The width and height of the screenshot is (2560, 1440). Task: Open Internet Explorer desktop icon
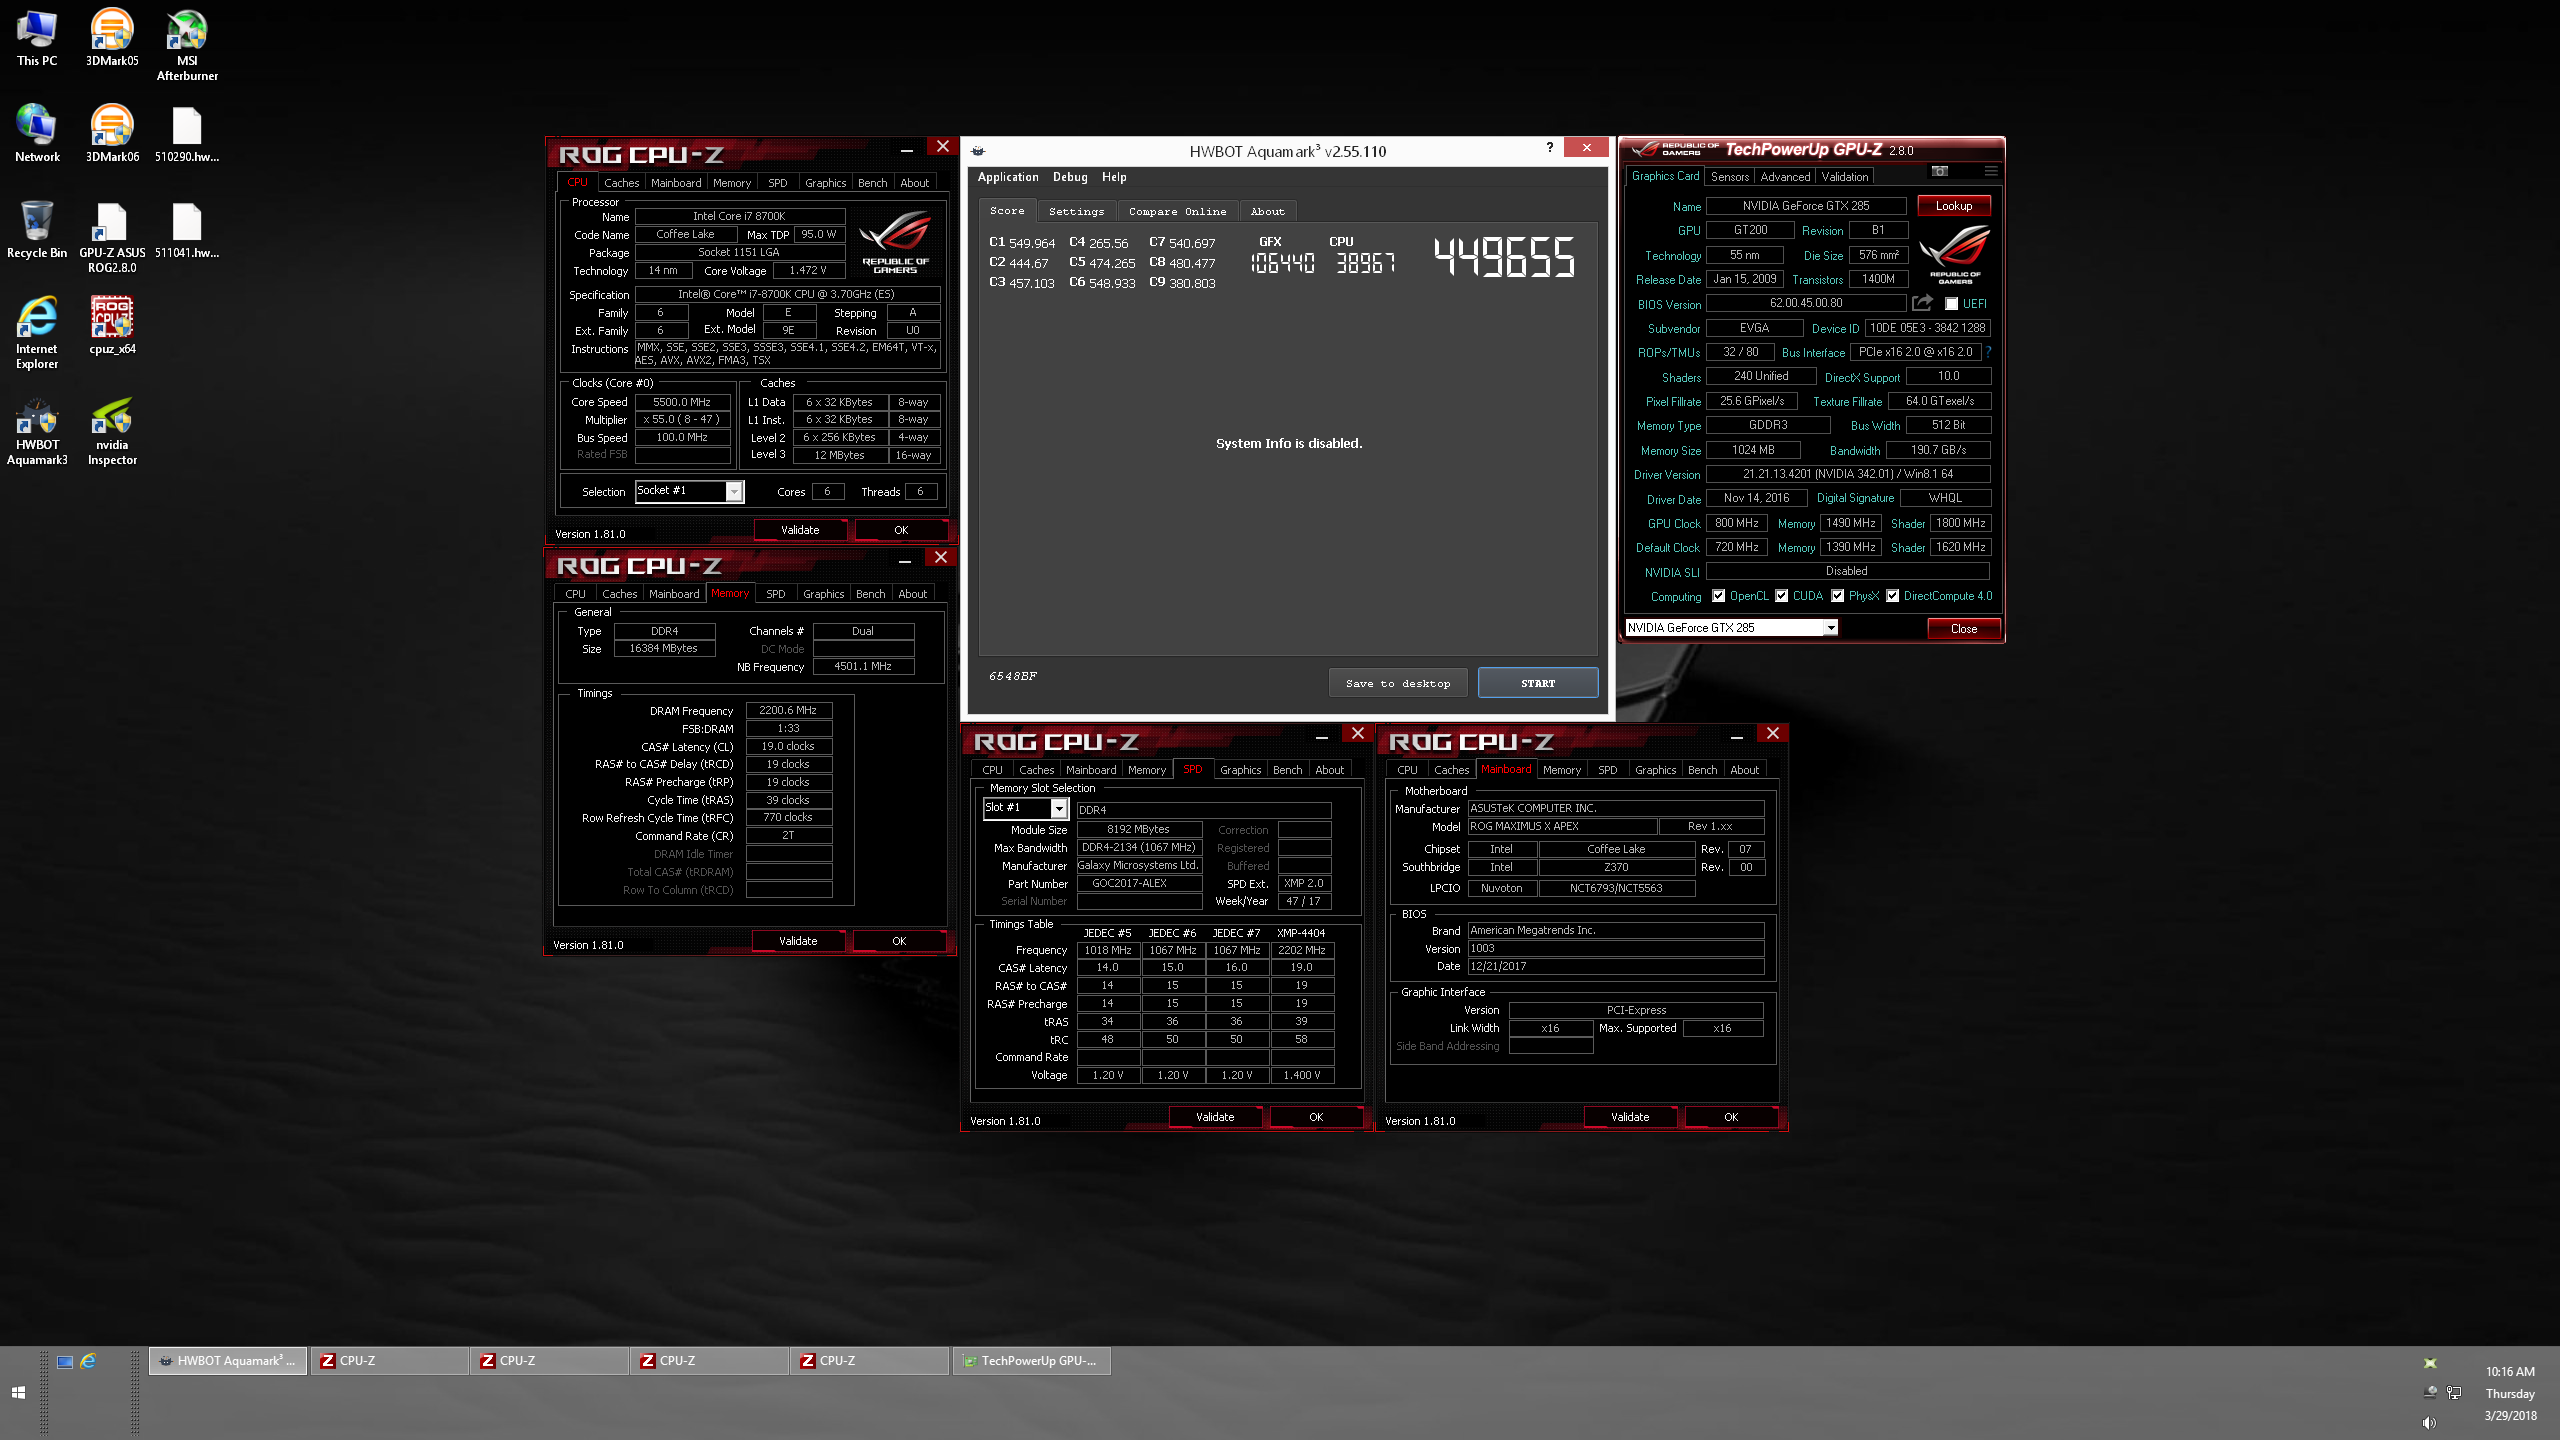point(37,333)
